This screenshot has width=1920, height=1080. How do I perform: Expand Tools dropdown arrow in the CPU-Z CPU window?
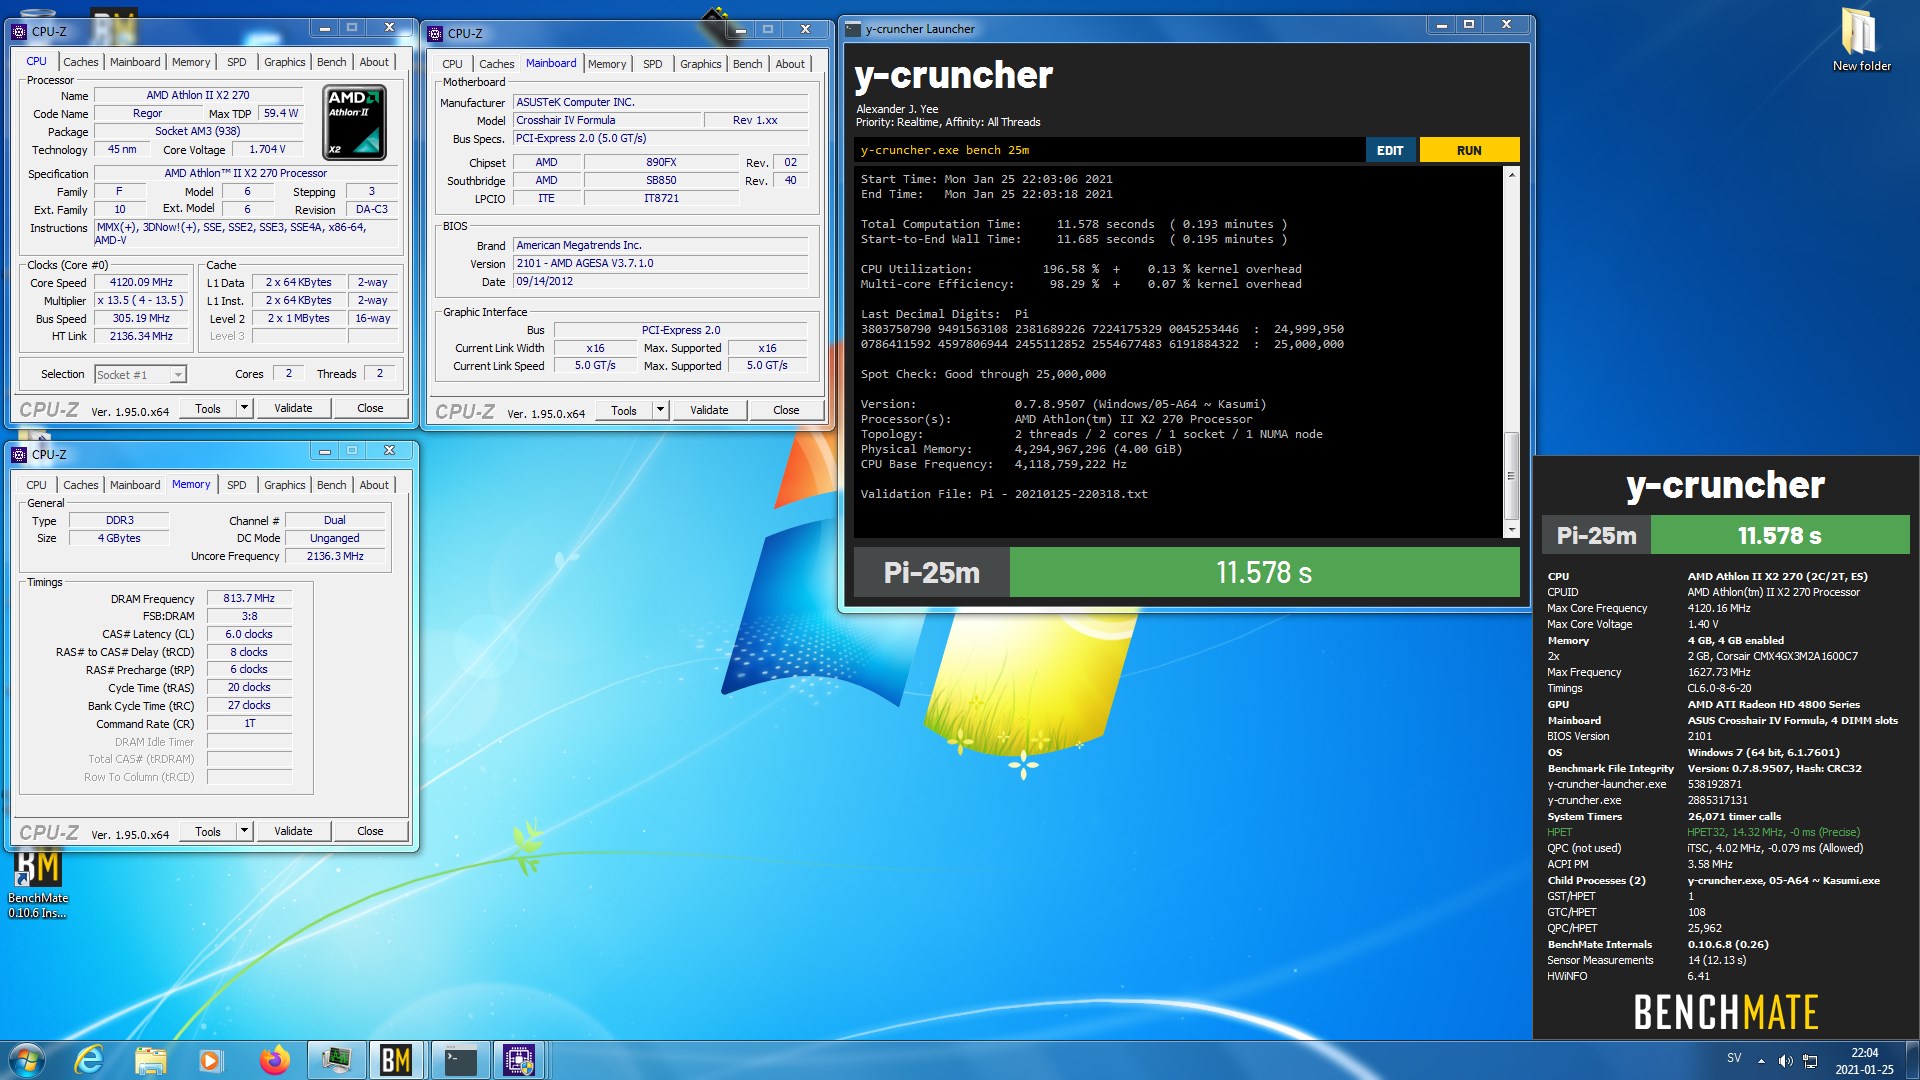(244, 408)
